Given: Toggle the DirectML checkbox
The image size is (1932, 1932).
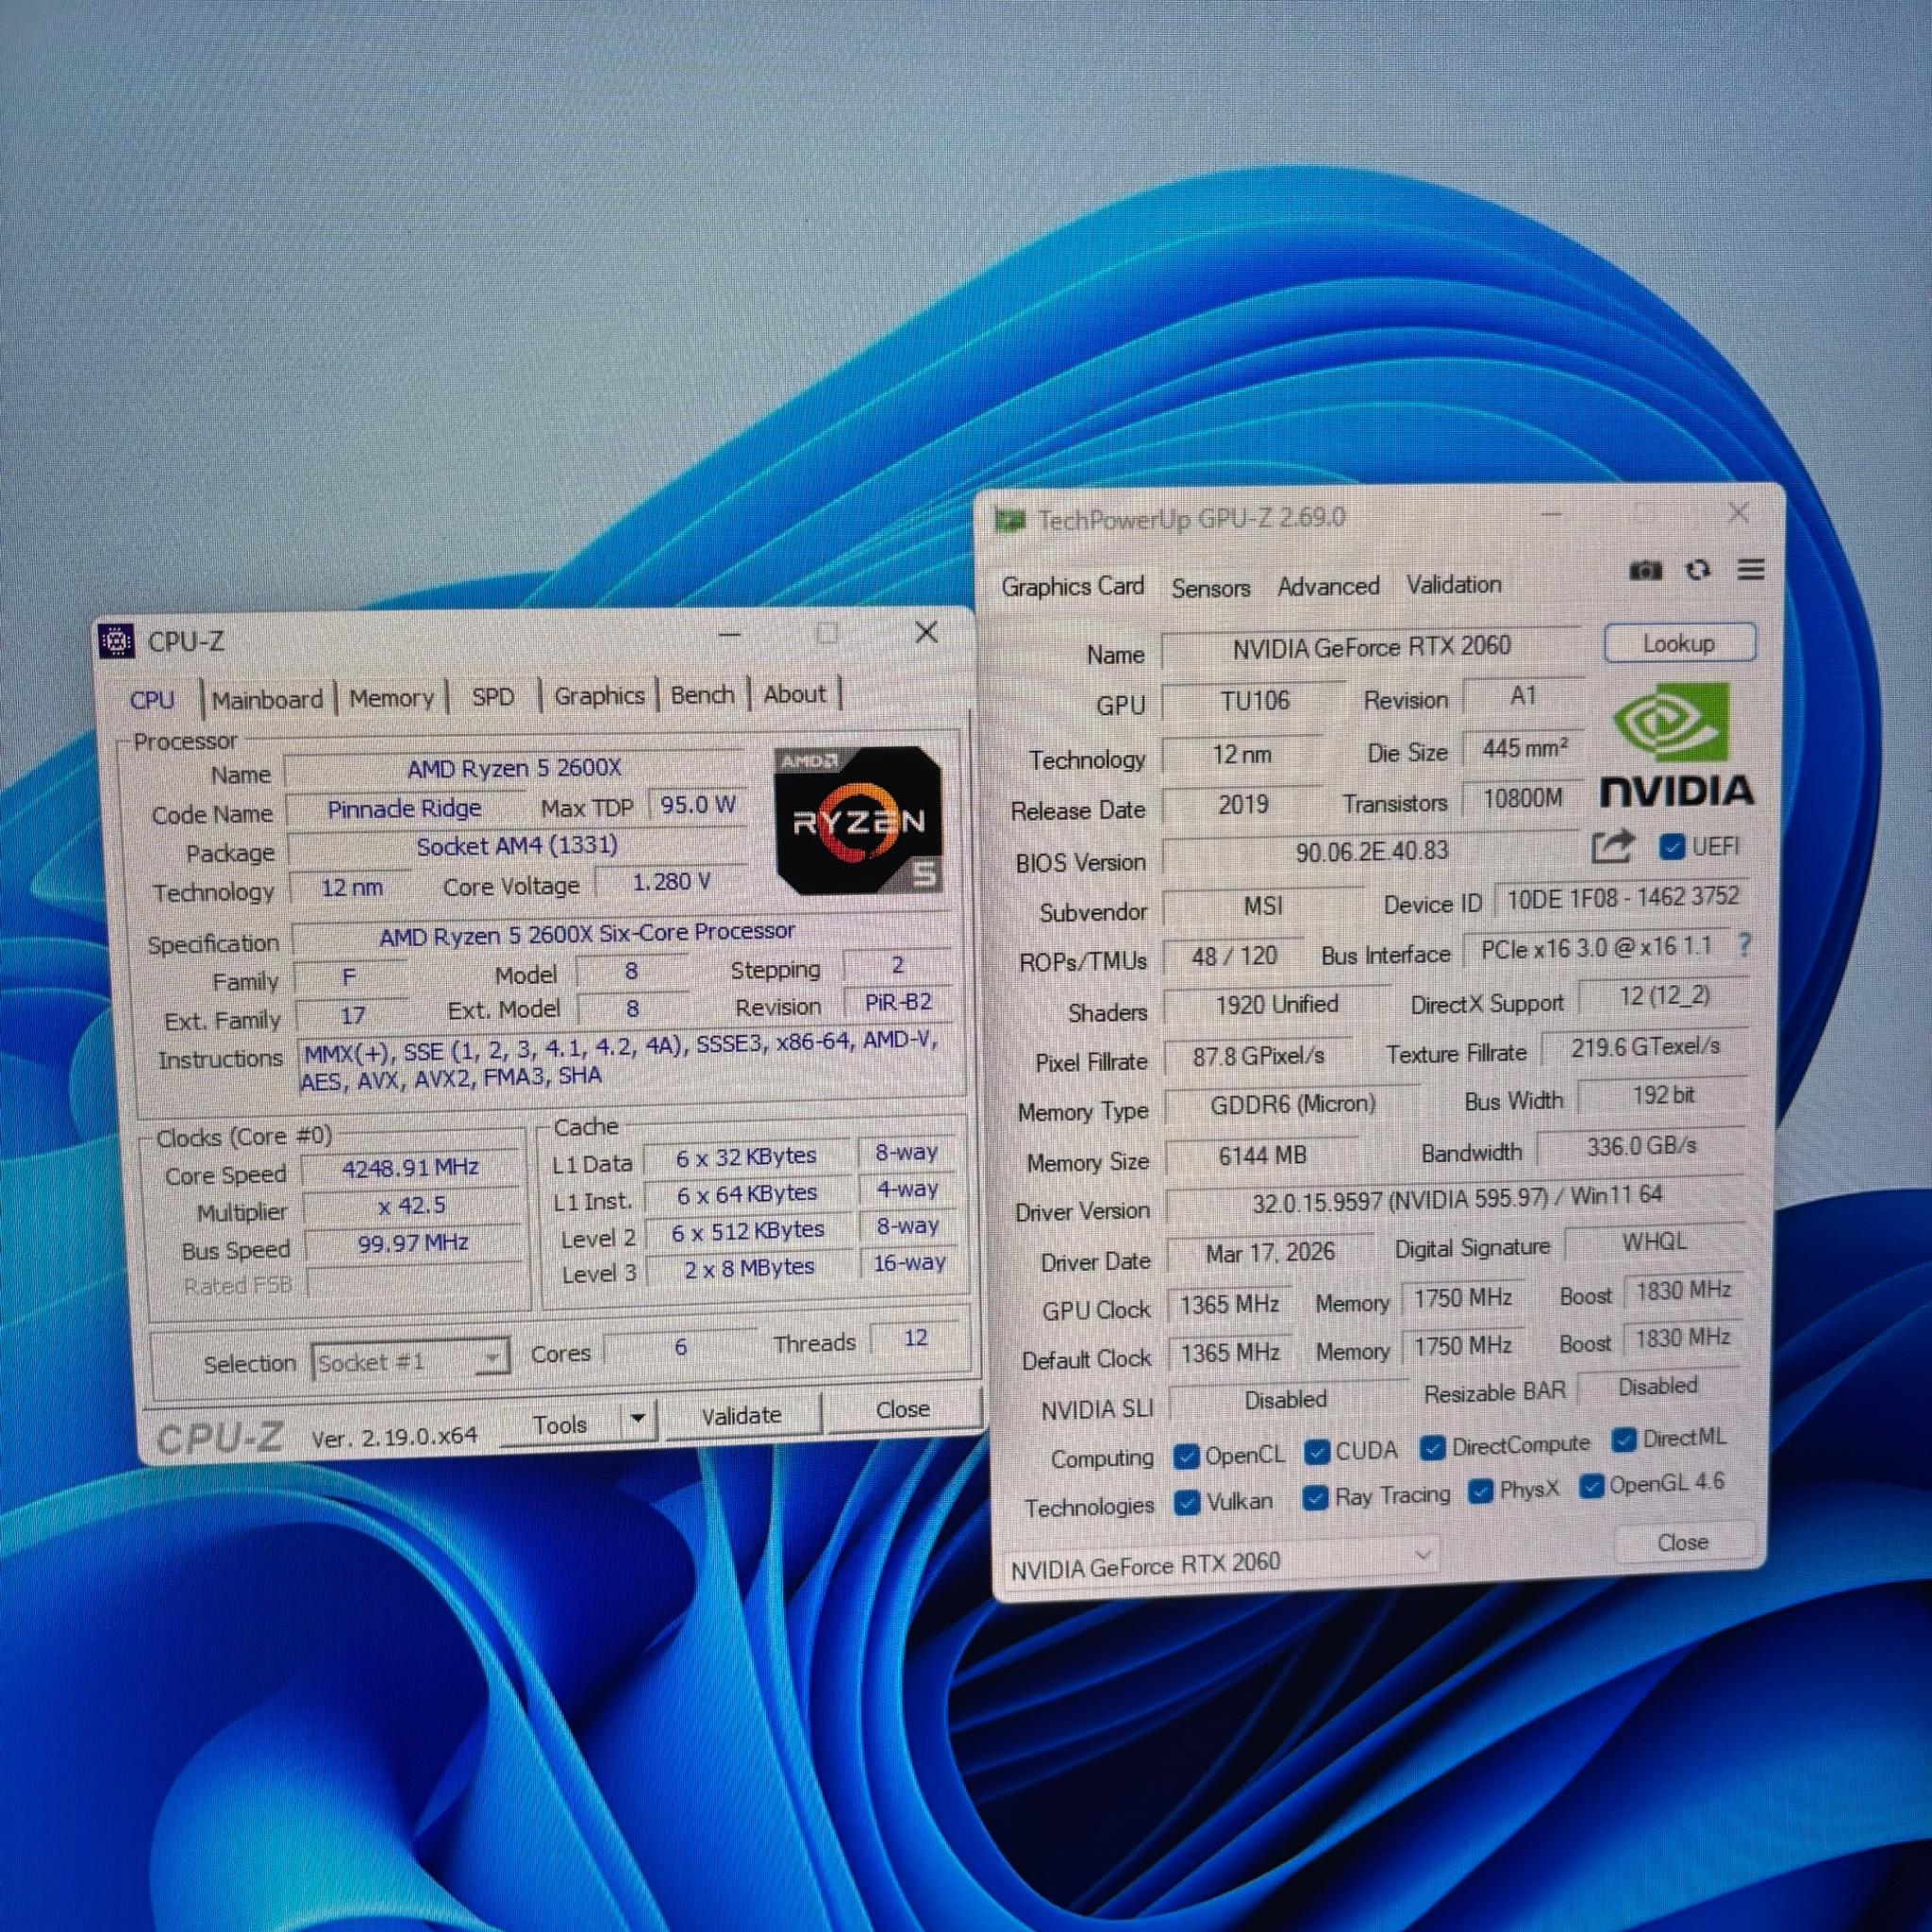Looking at the screenshot, I should pos(1623,1440).
